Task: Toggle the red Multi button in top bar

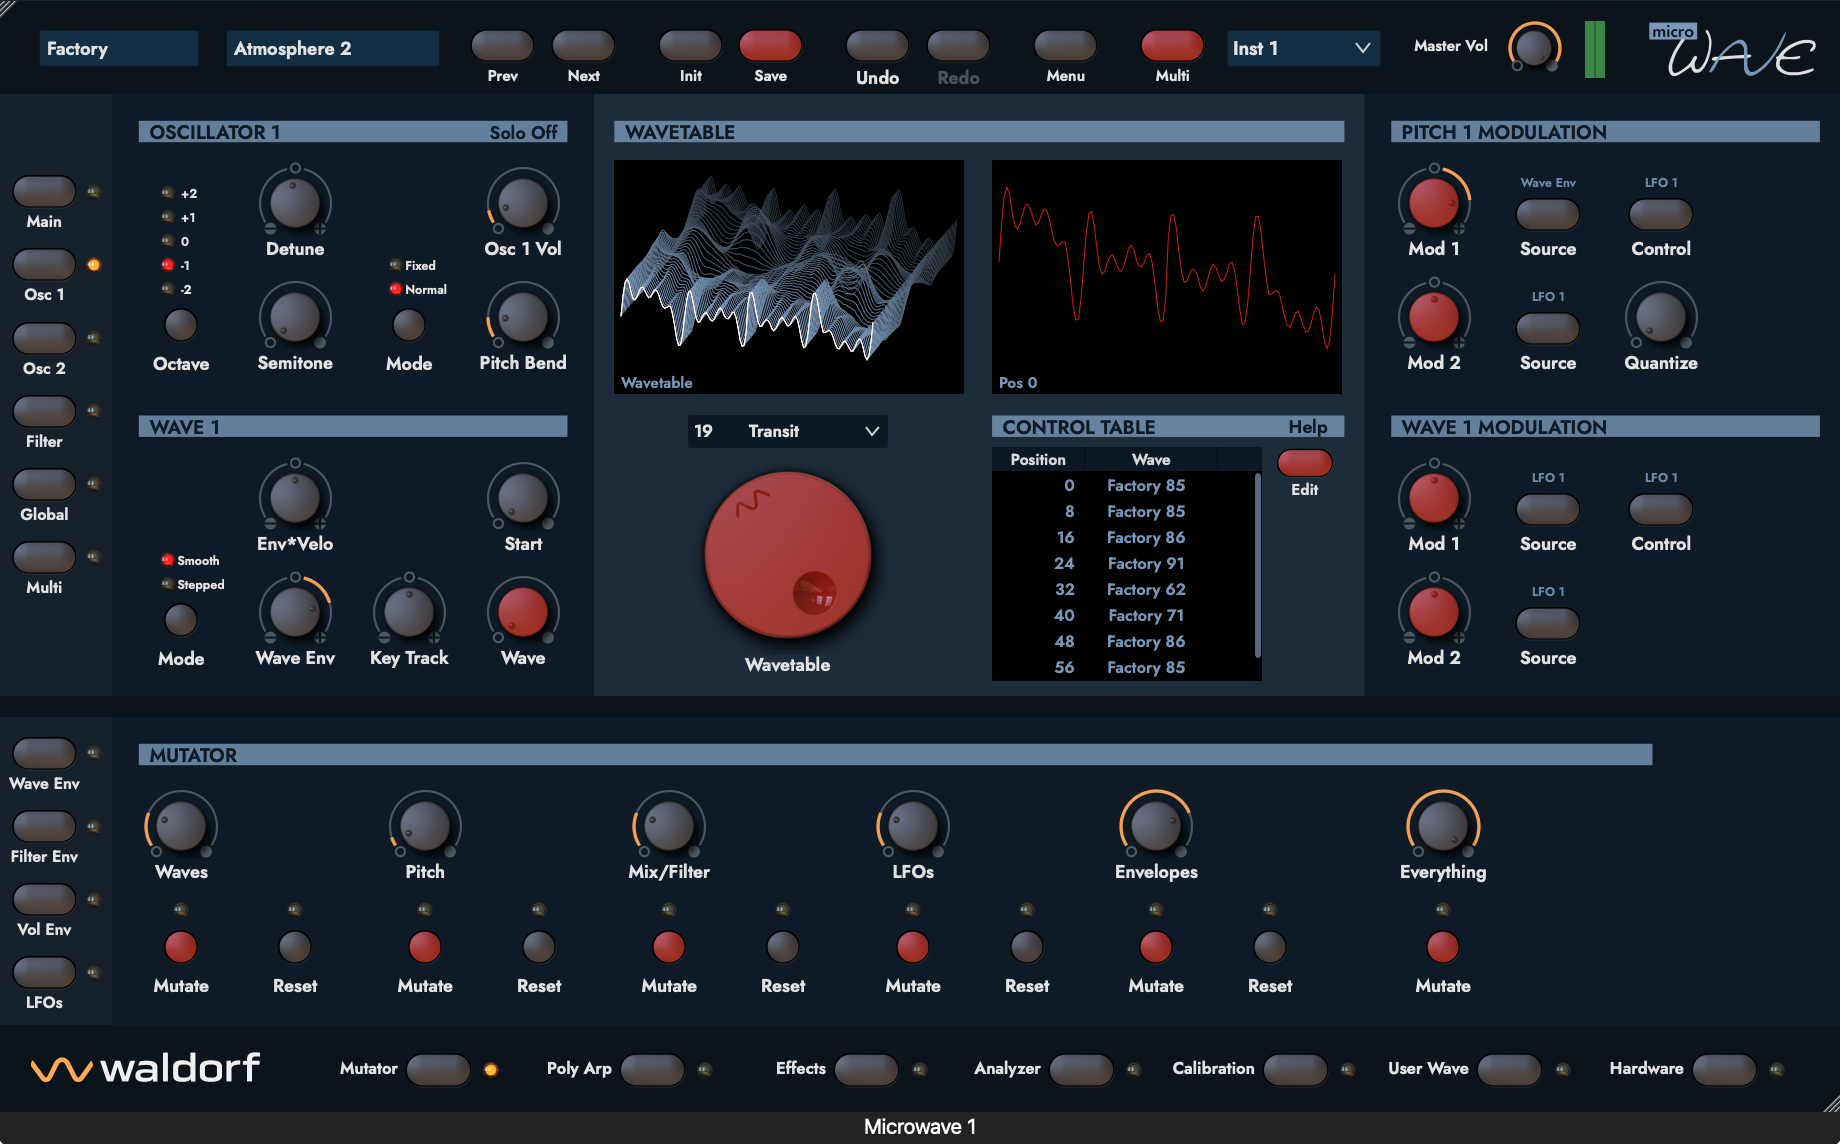Action: click(1172, 45)
